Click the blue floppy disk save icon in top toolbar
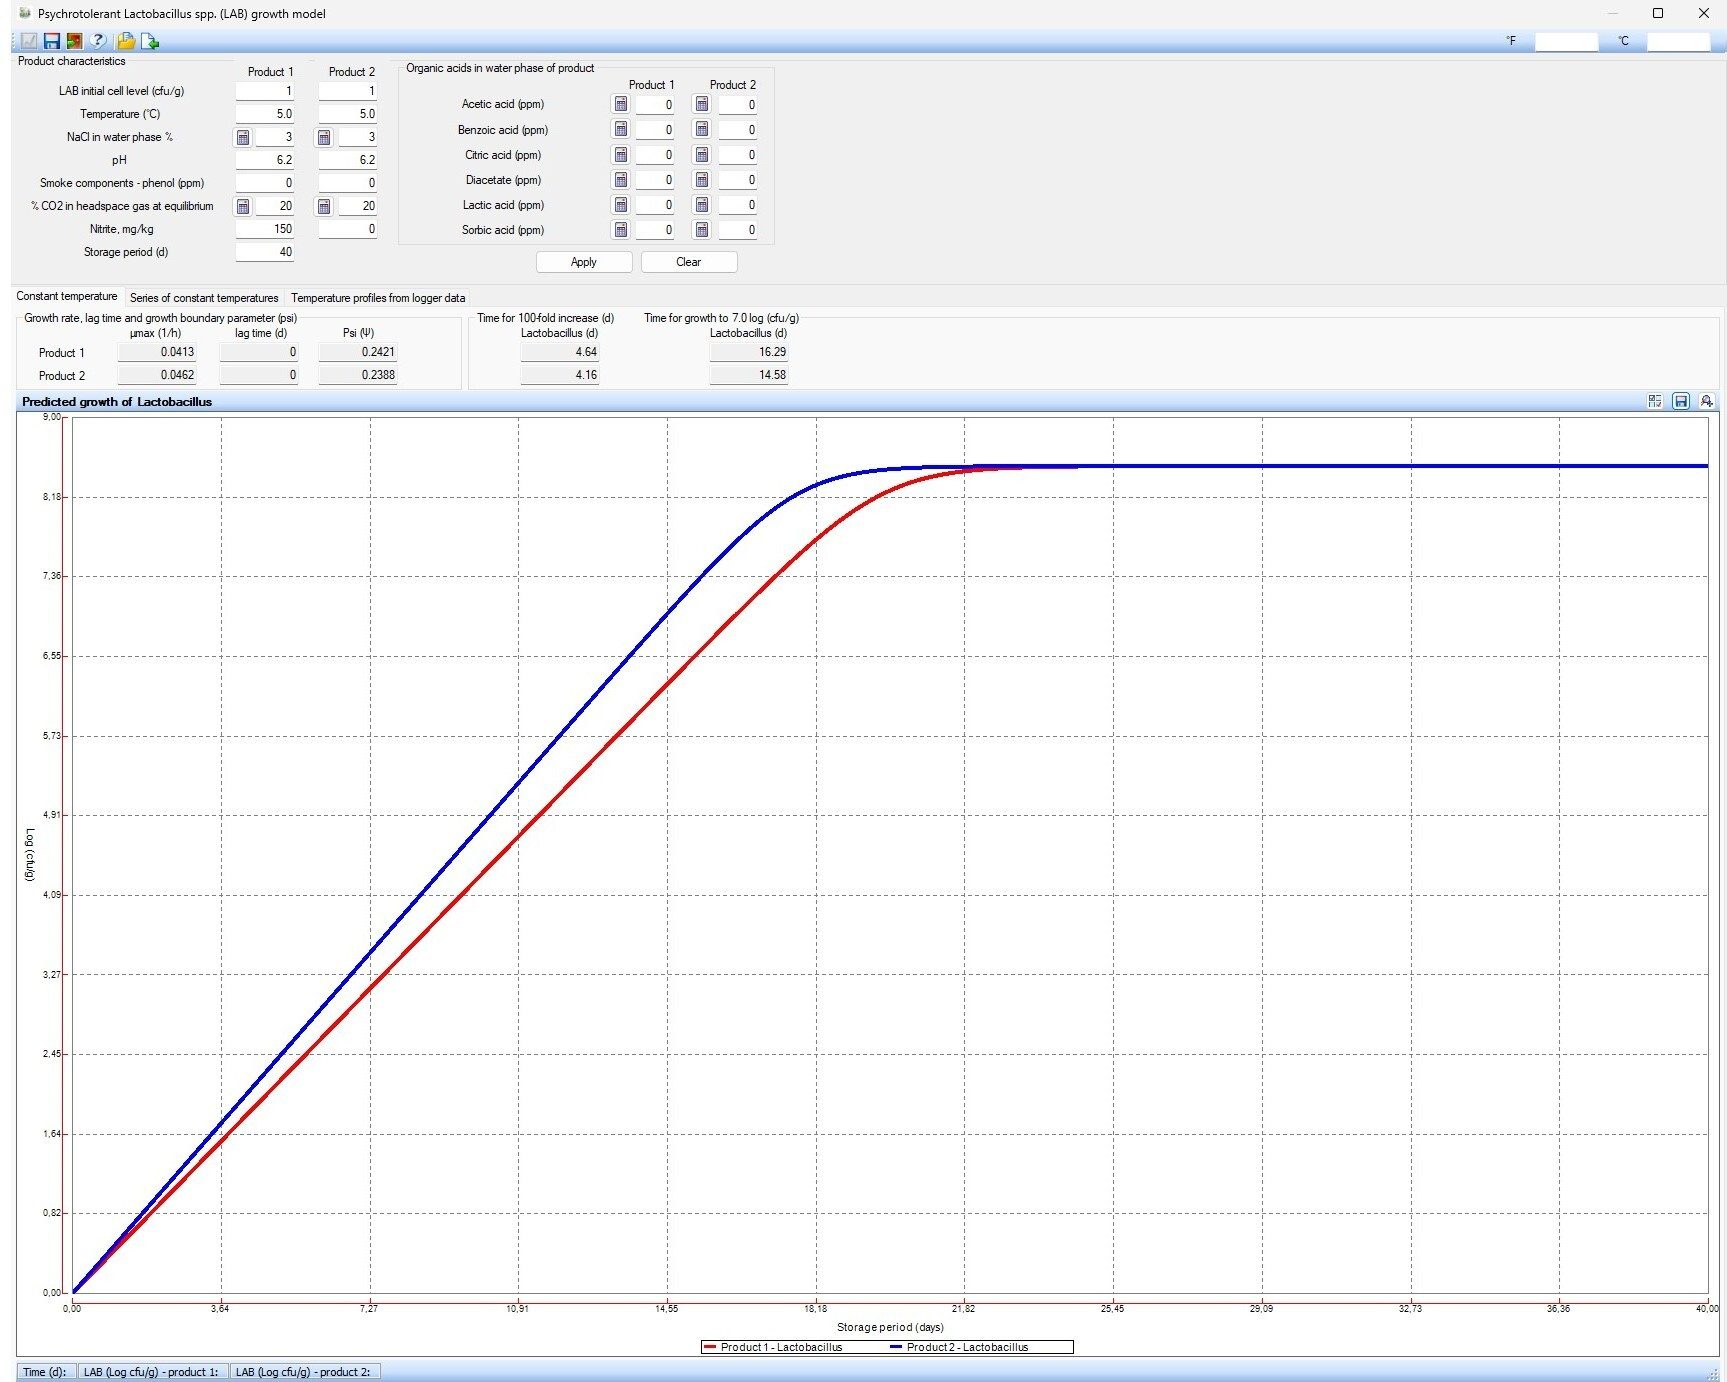 coord(51,41)
